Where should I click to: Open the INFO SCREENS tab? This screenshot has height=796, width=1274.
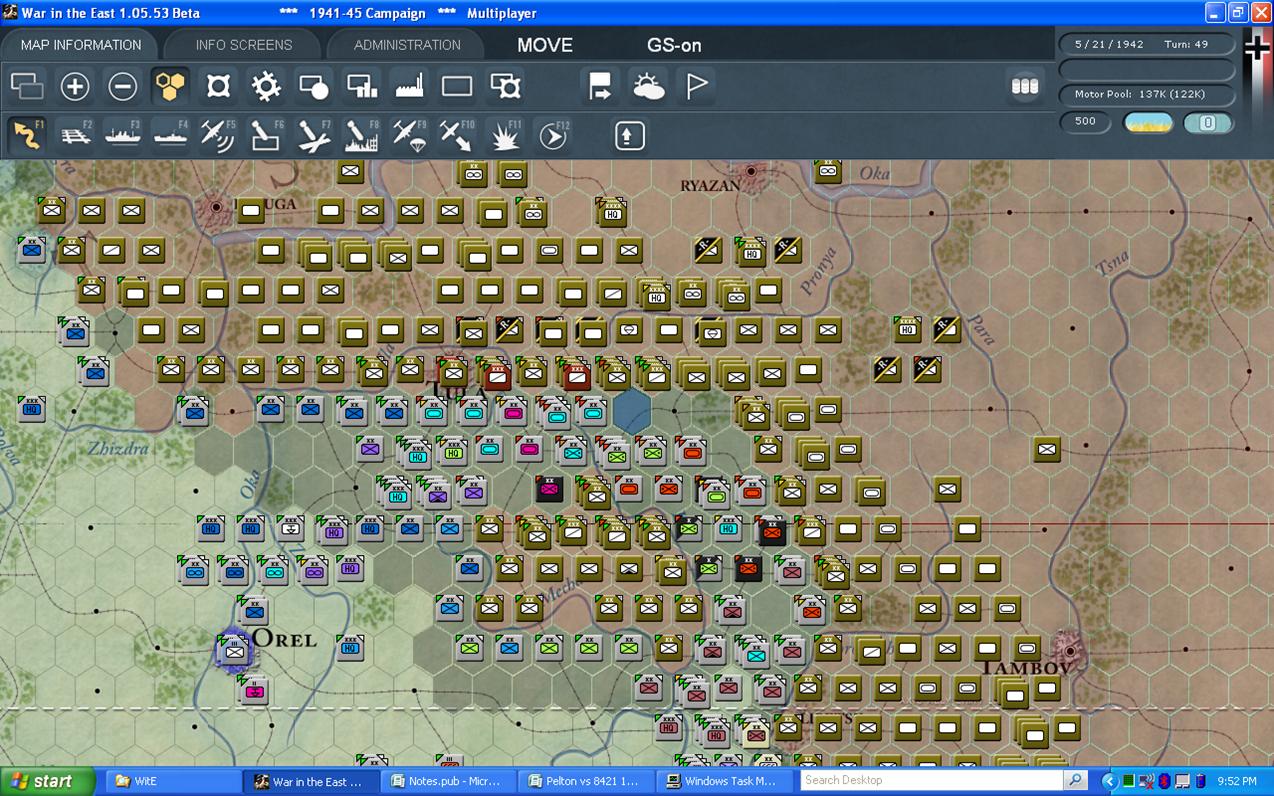[x=244, y=45]
